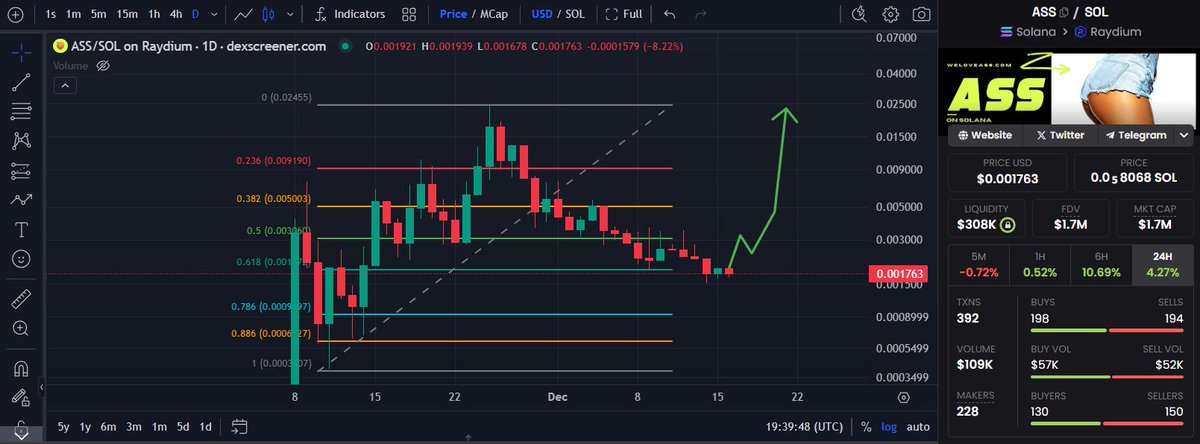
Task: Set interval to 5m
Action: 98,15
